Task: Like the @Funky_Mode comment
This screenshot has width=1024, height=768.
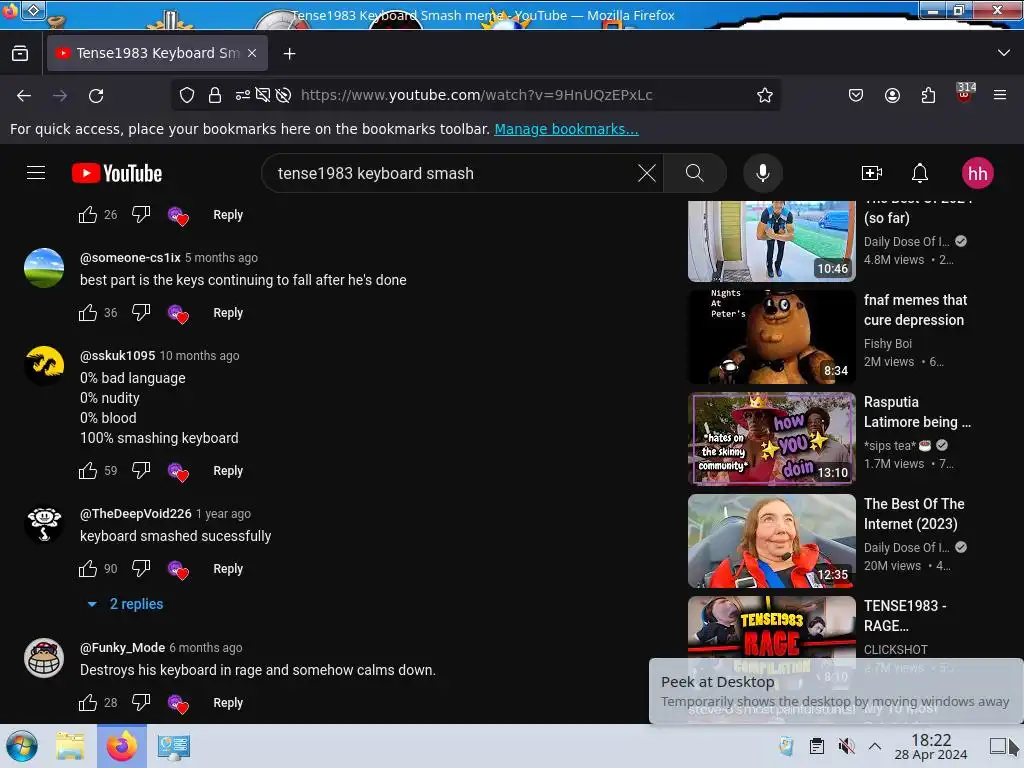Action: pos(88,703)
